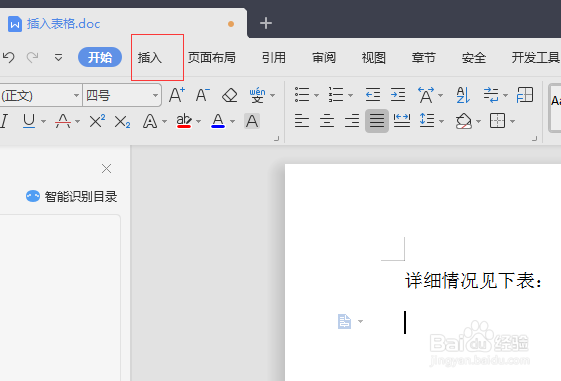Expand the numbering dropdown arrow
Screen dimensions: 561x381
(351, 96)
